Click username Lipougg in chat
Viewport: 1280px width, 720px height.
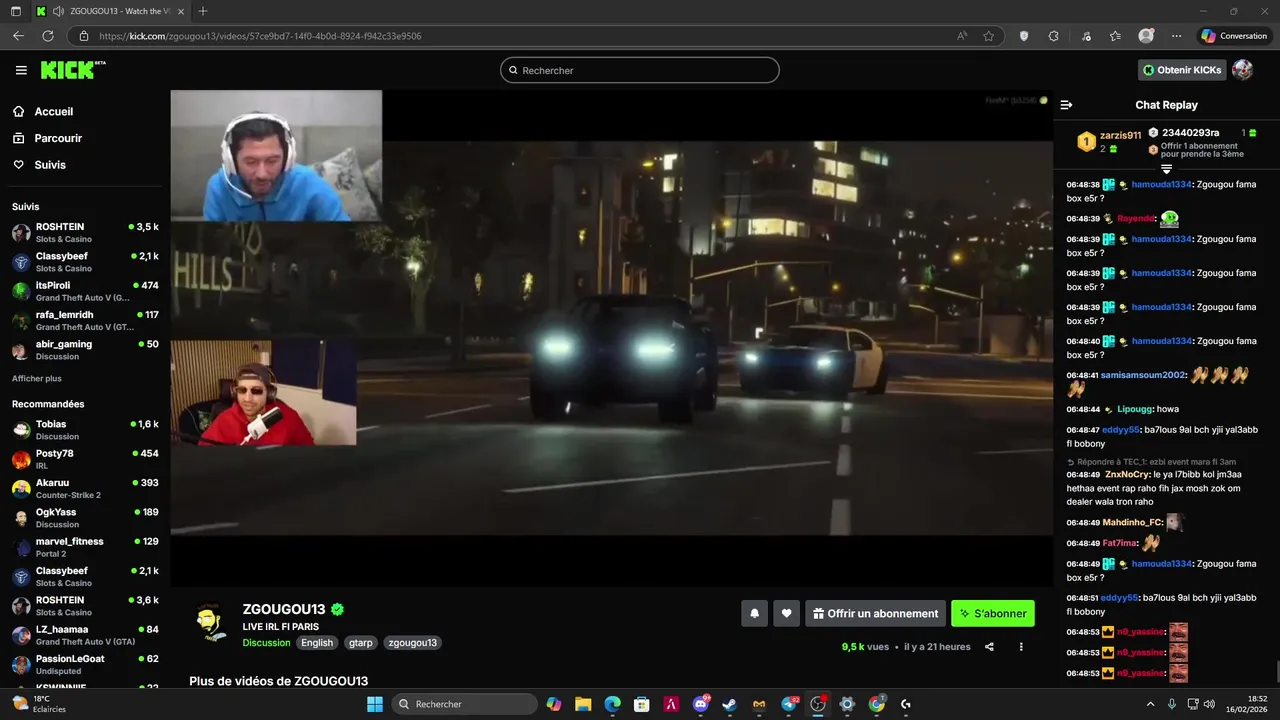point(1135,410)
